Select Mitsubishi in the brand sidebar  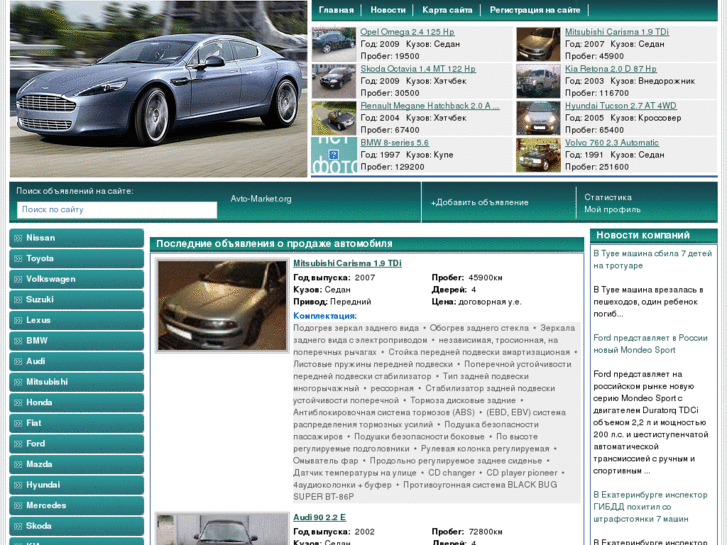pos(77,382)
